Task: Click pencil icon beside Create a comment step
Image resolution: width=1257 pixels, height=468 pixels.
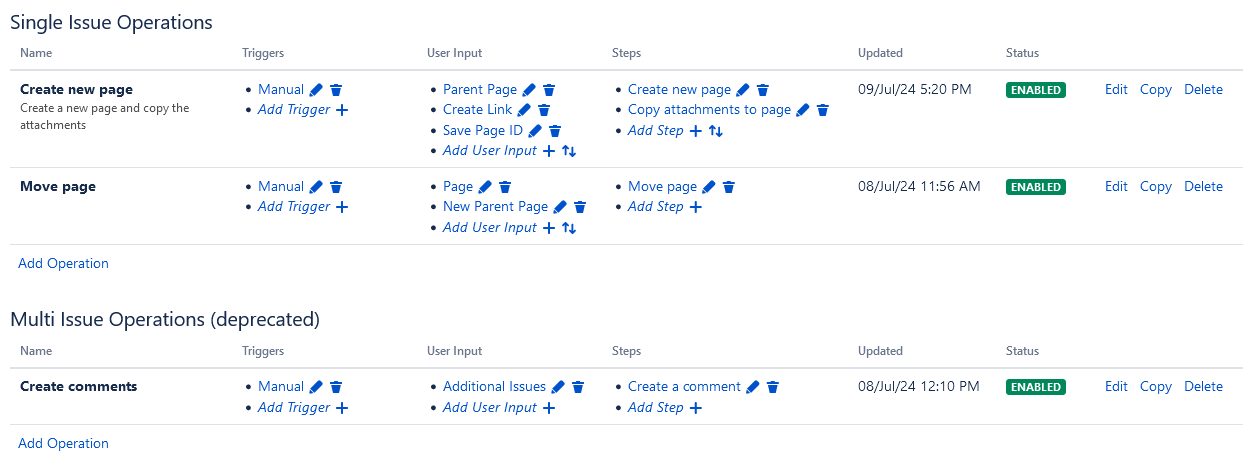Action: pos(753,387)
